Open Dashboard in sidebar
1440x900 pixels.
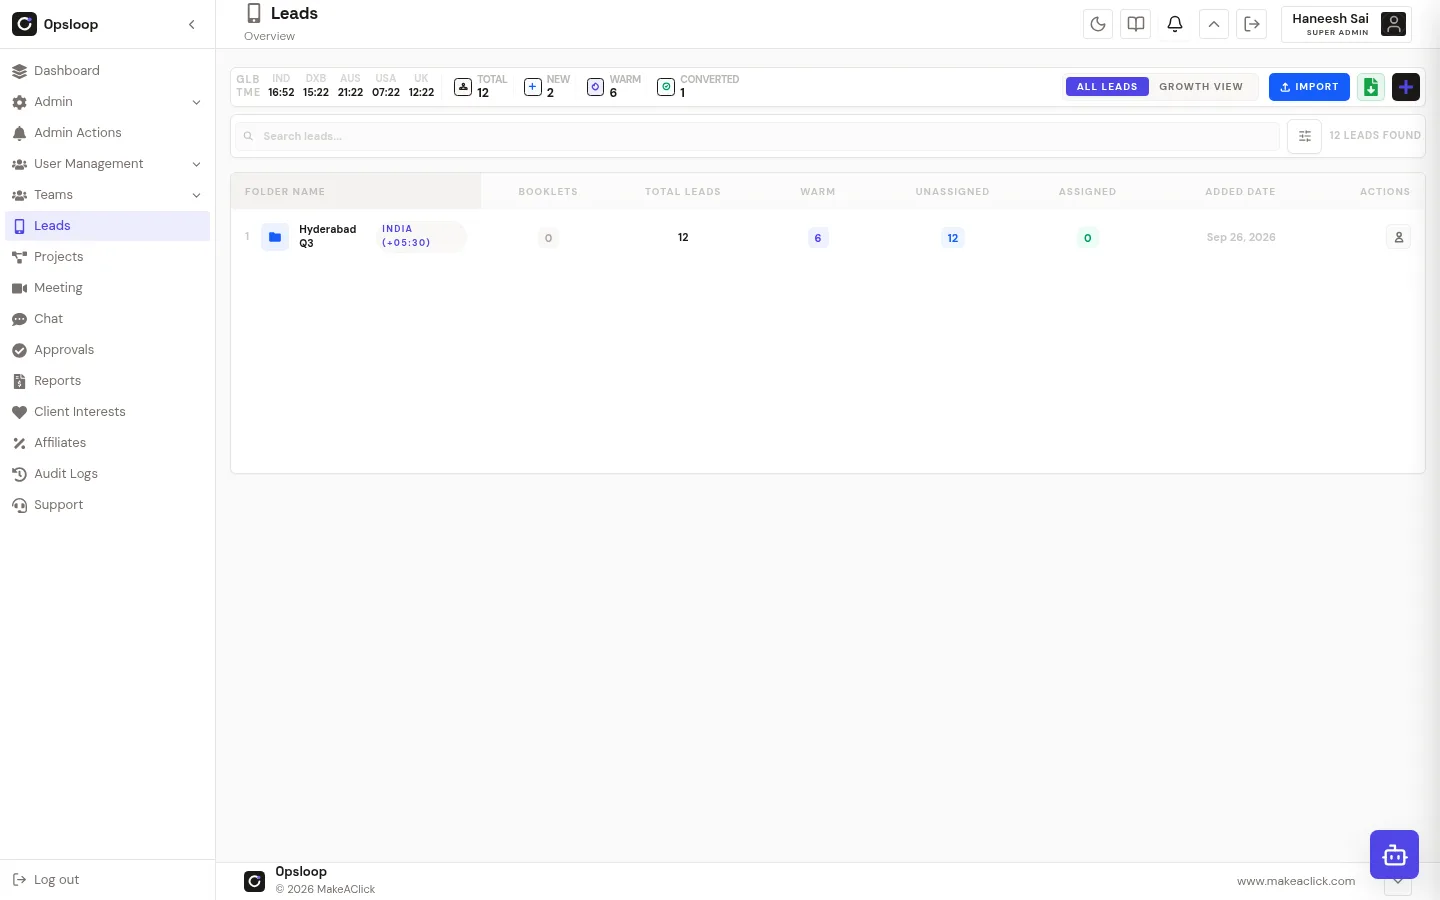(107, 71)
